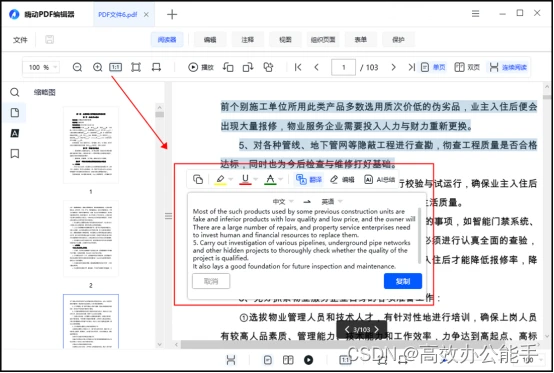Open the 文件 file menu
This screenshot has width=554, height=373.
click(x=20, y=40)
